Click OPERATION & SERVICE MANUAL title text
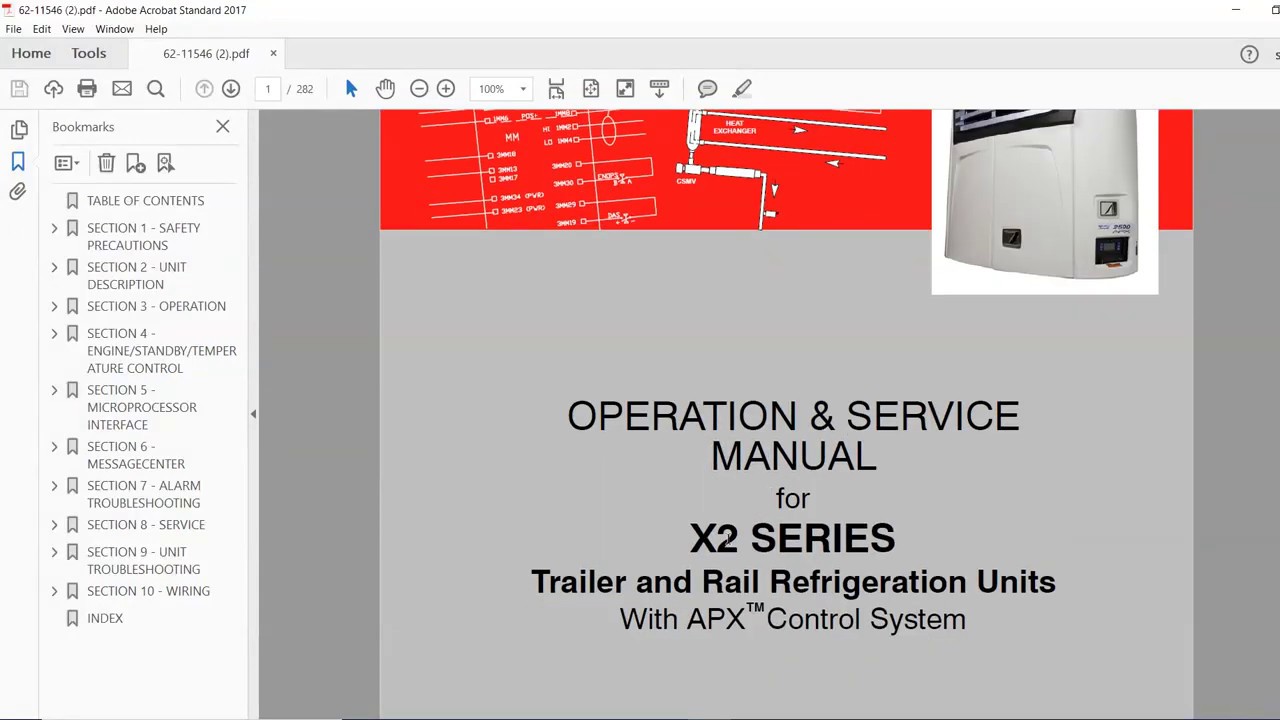The height and width of the screenshot is (720, 1280). tap(793, 436)
